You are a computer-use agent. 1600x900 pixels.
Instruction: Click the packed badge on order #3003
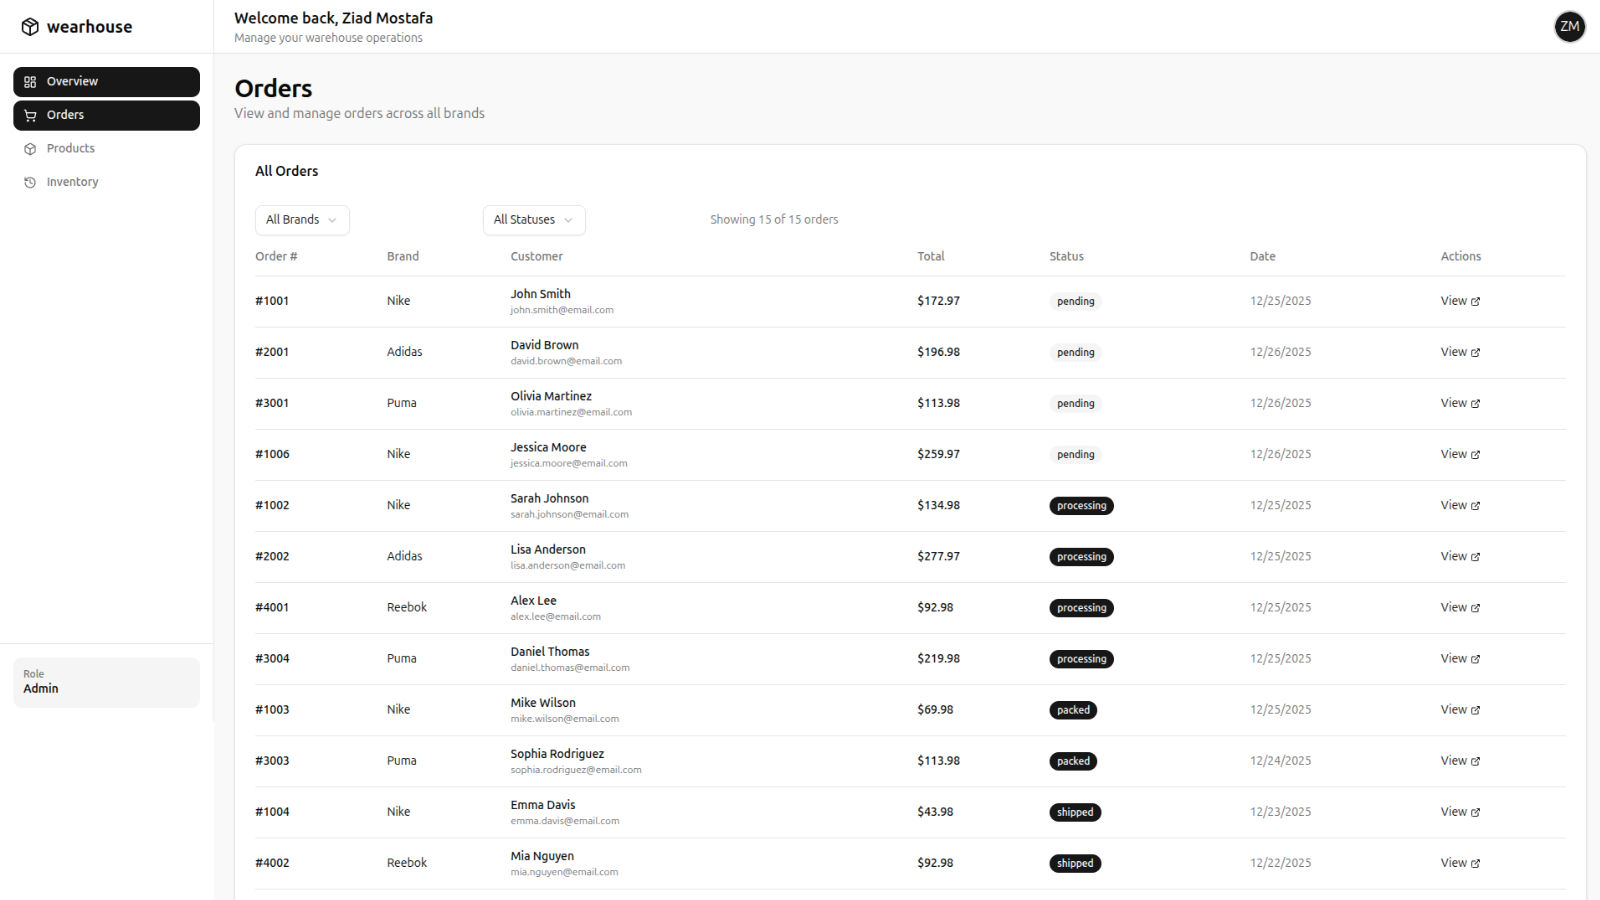[1072, 761]
